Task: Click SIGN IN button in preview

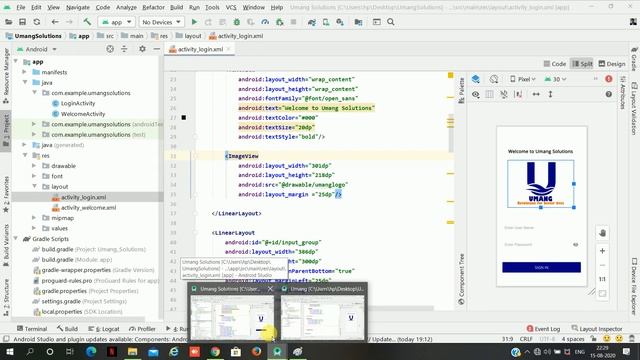Action: tap(541, 267)
